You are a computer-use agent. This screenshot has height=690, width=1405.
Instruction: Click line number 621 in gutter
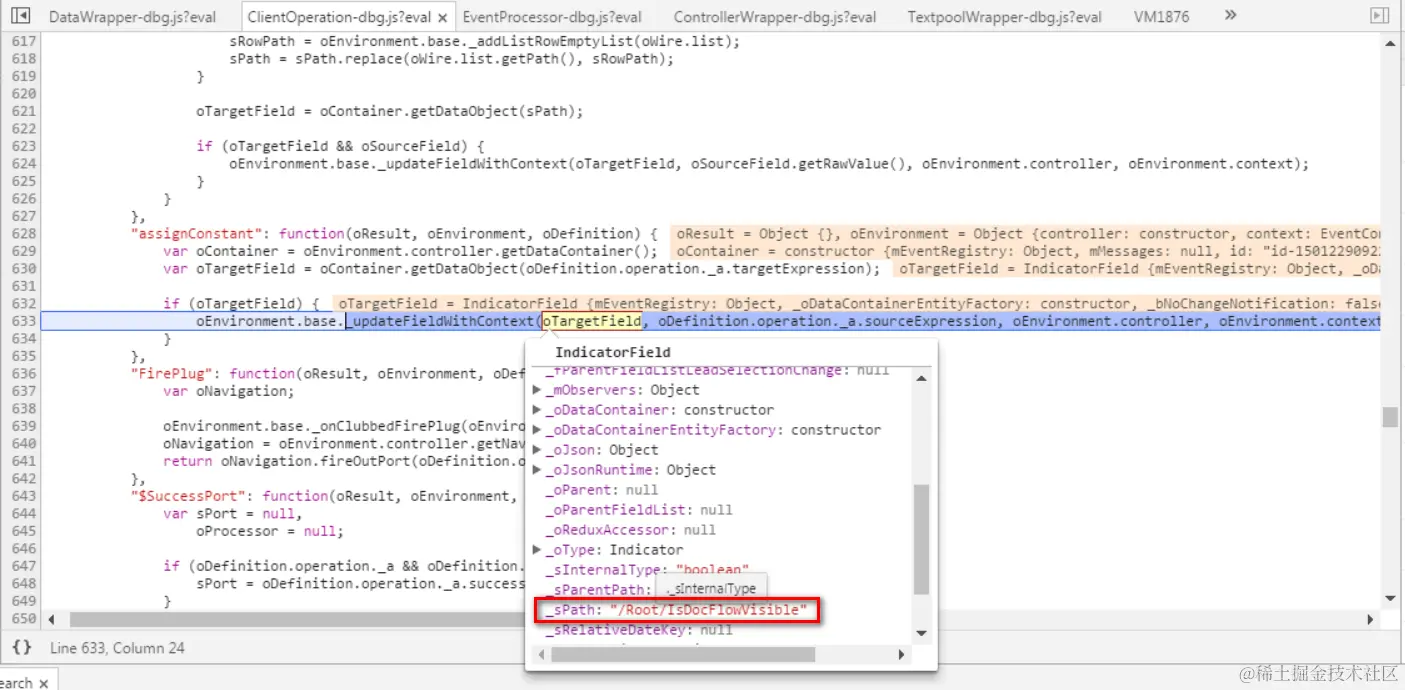click(24, 111)
